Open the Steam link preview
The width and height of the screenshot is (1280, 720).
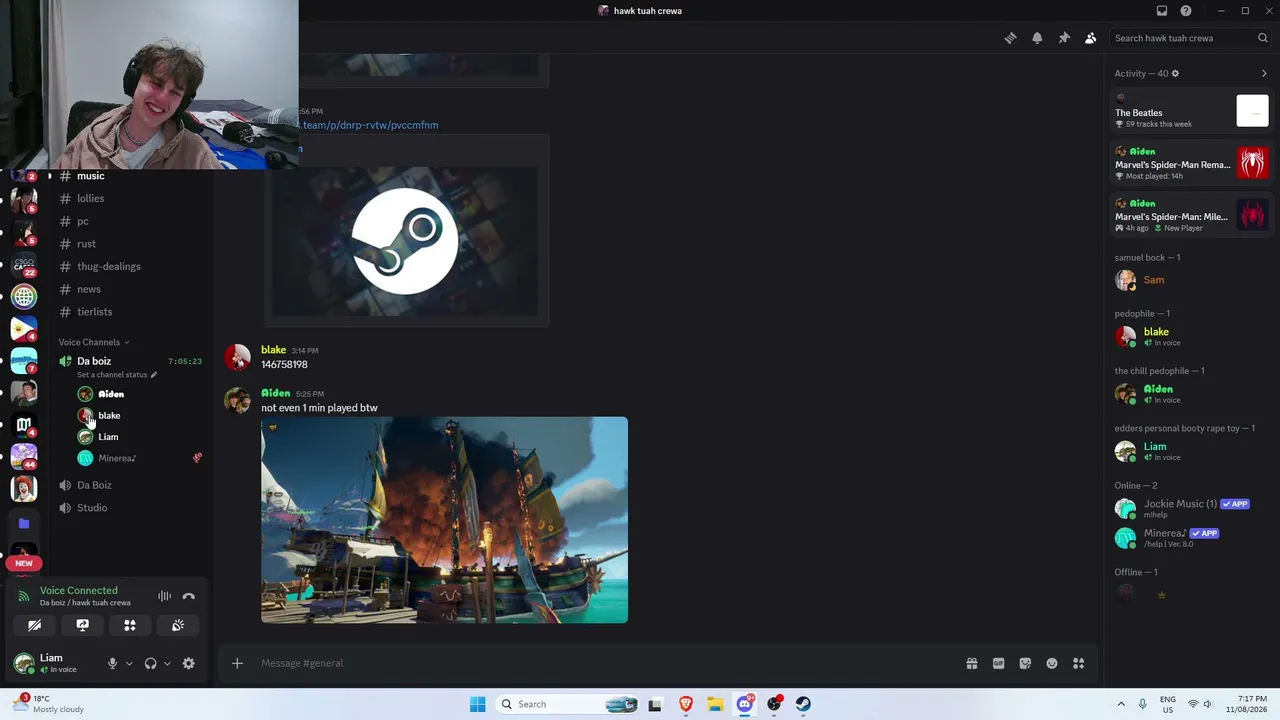pos(406,241)
